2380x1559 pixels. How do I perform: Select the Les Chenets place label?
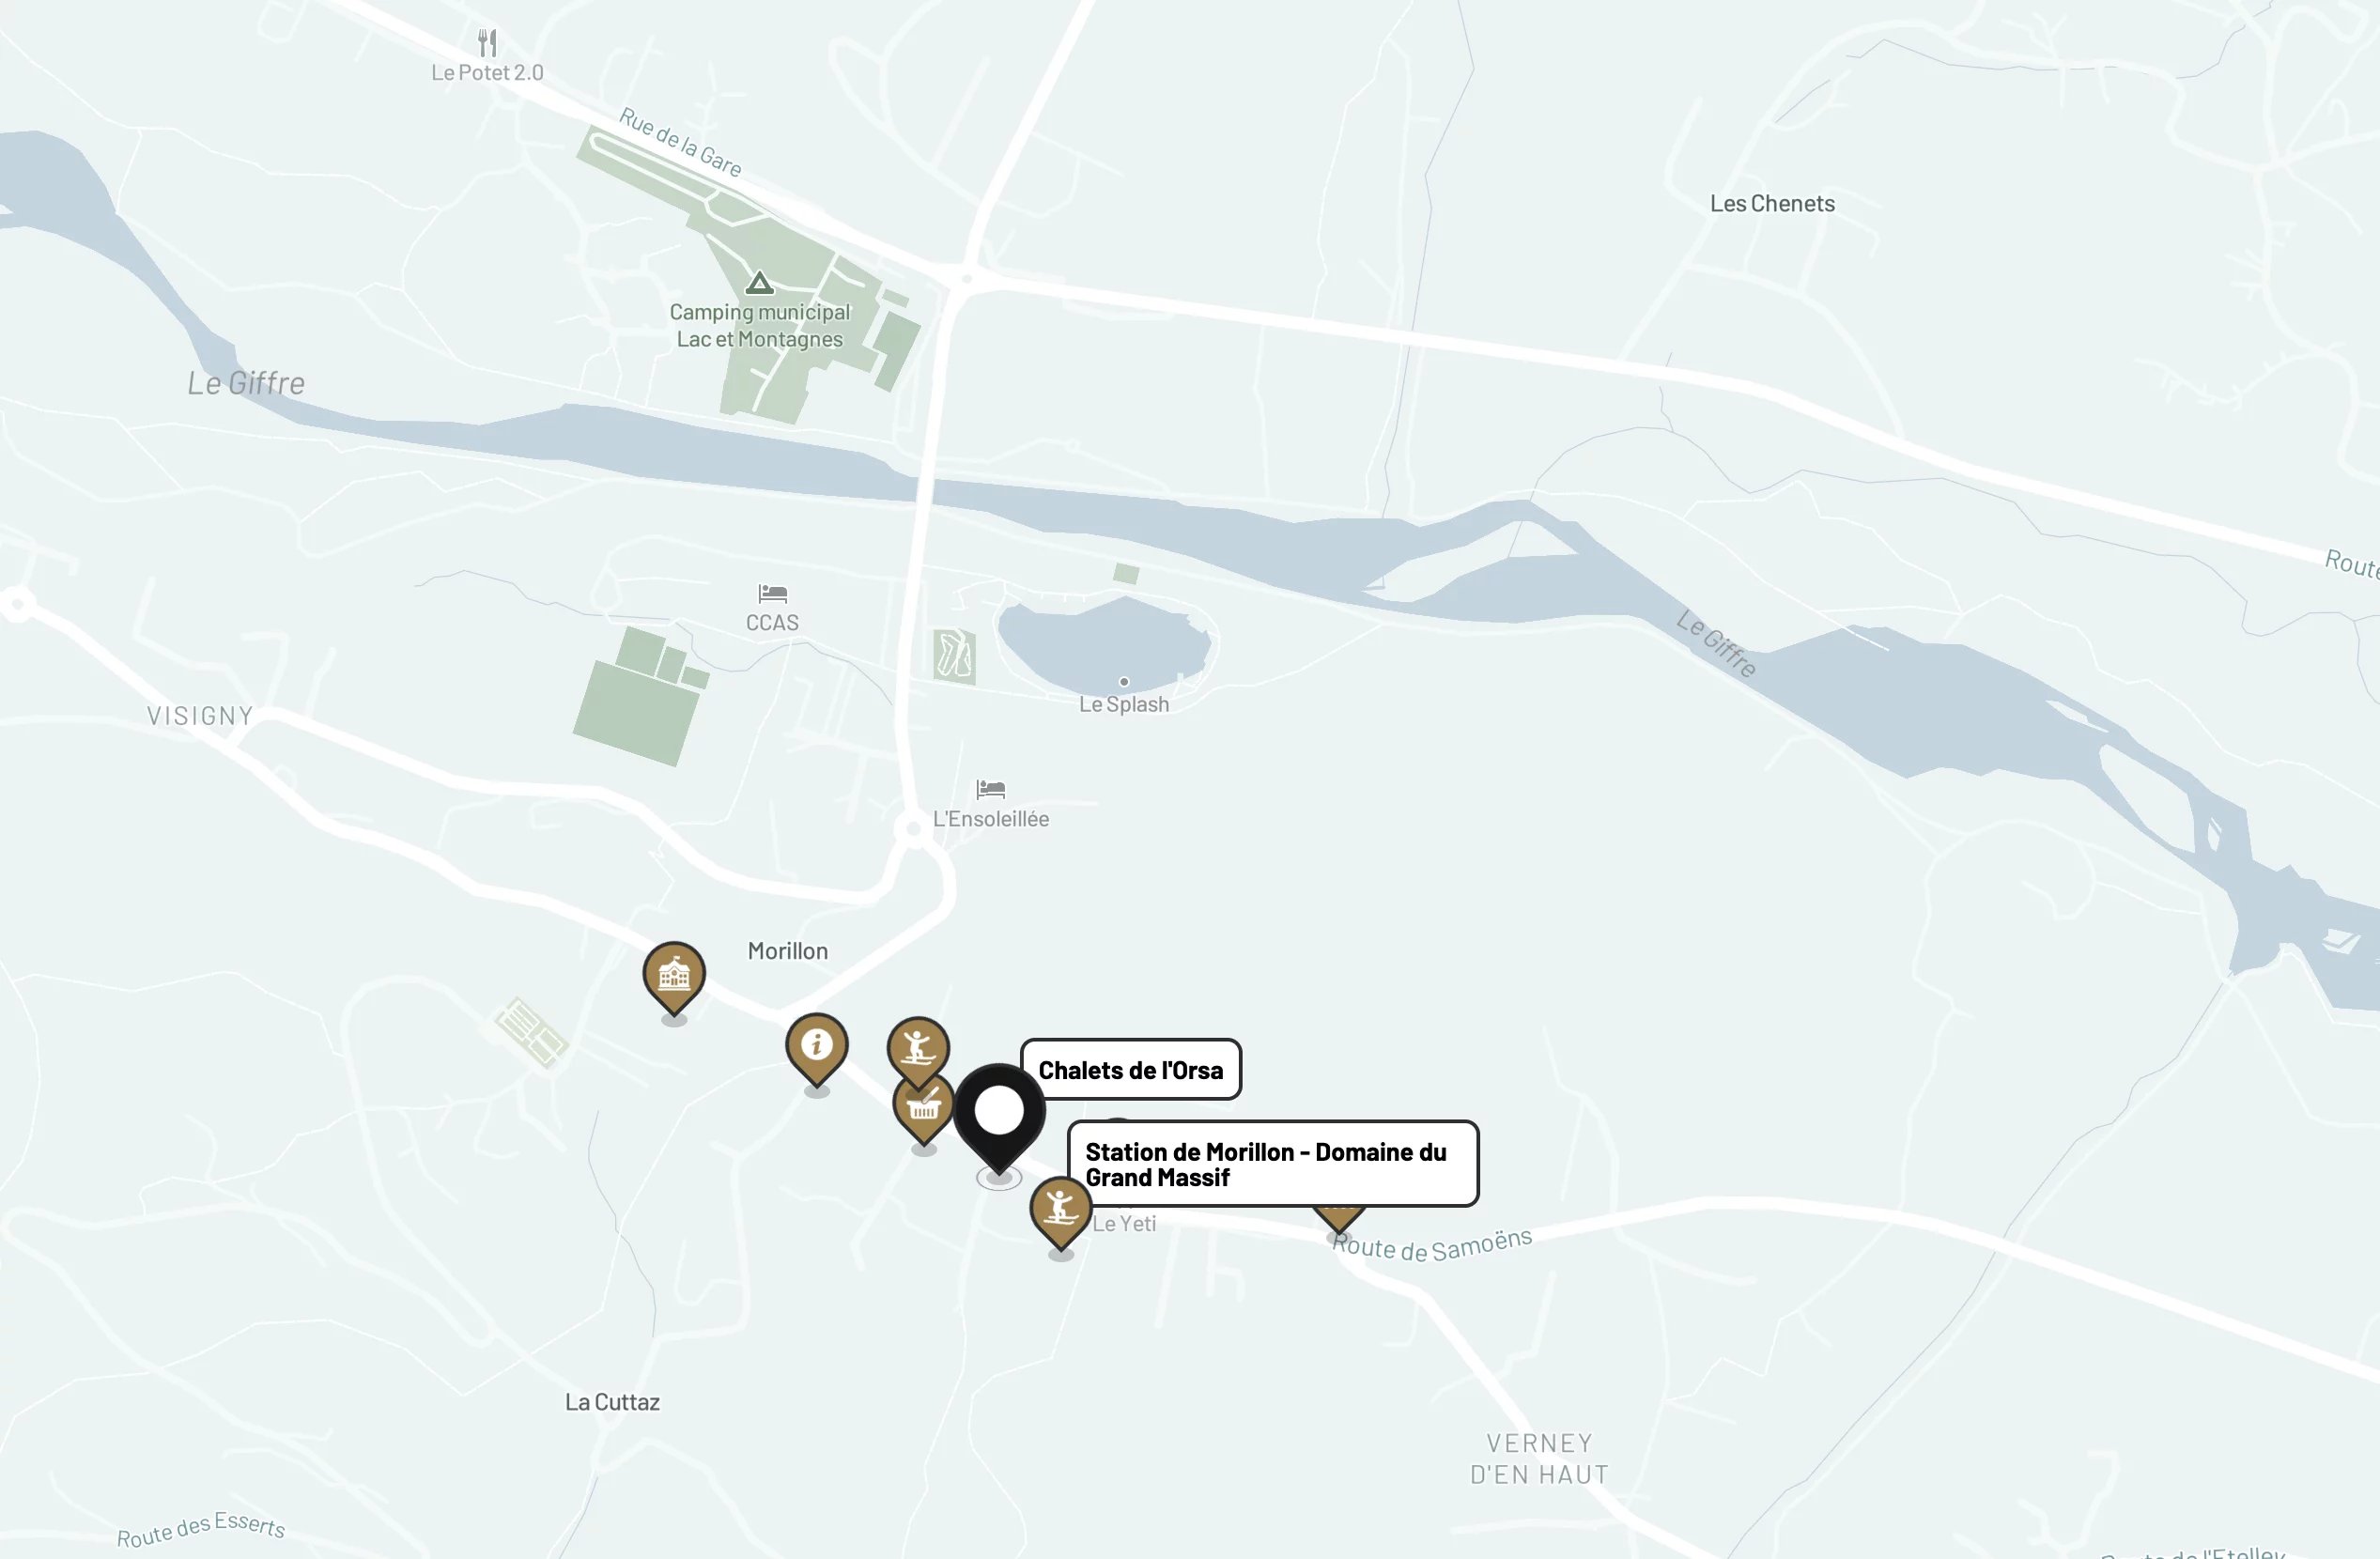pos(1772,204)
